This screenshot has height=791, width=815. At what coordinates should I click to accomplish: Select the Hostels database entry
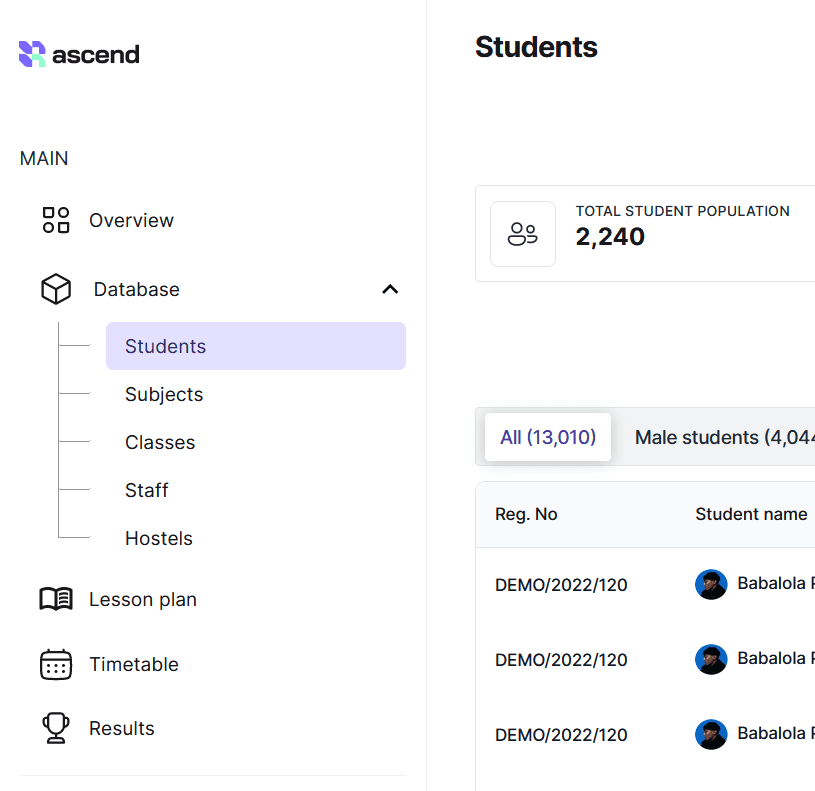tap(159, 538)
